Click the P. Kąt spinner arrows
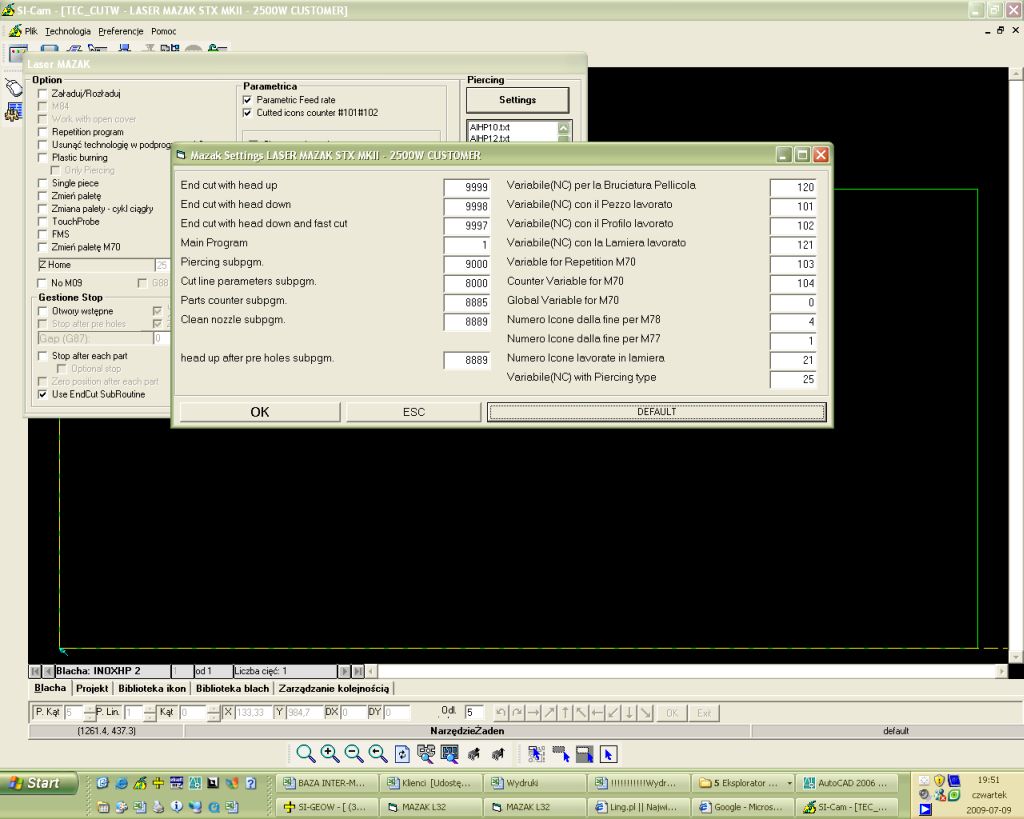 [89, 713]
